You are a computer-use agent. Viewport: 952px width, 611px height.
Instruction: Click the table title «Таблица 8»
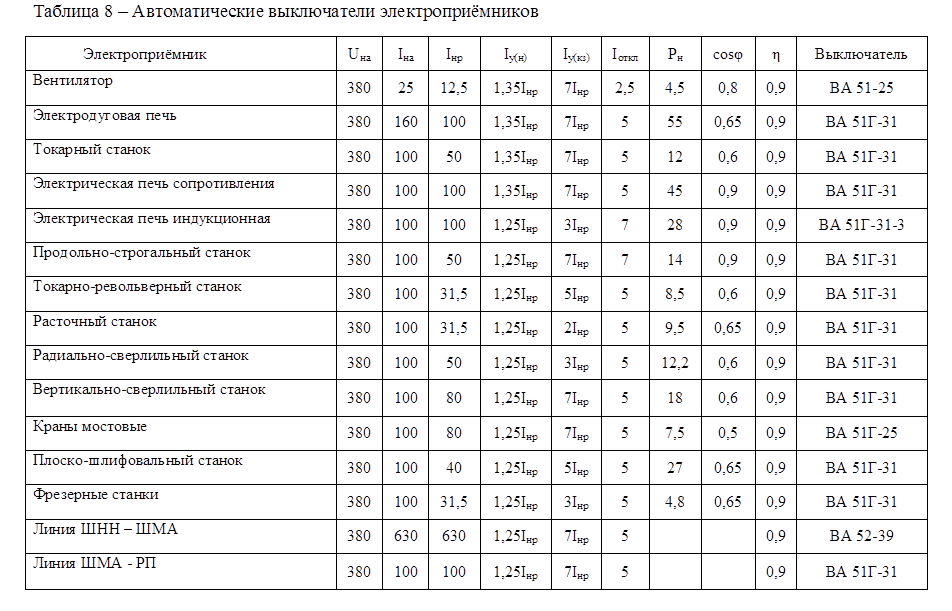point(273,13)
